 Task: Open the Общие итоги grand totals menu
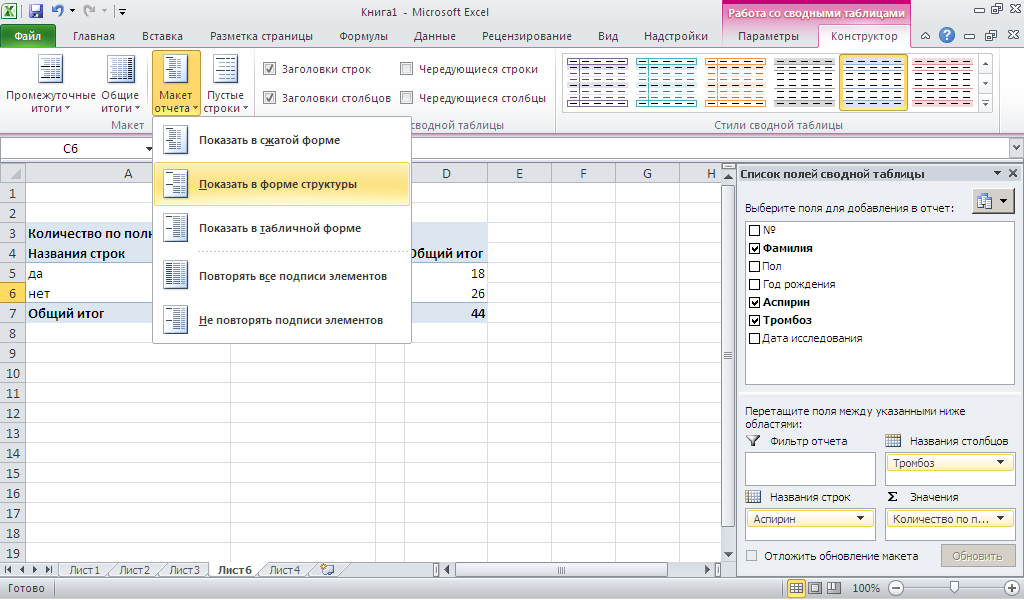point(120,84)
